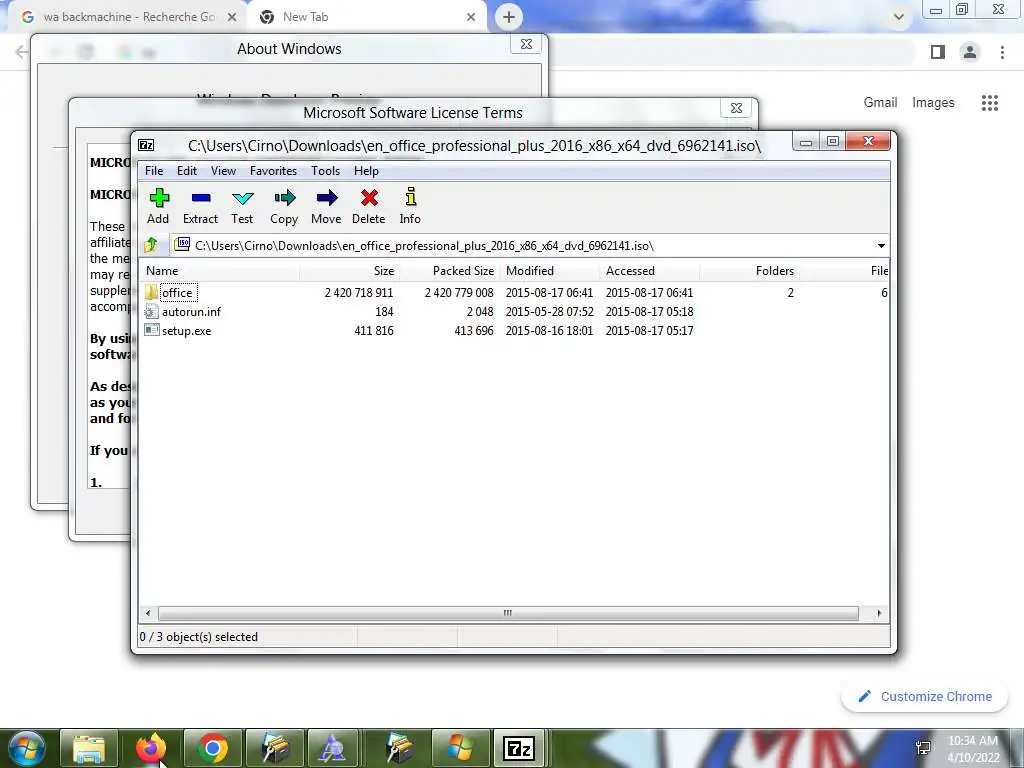Viewport: 1024px width, 768px height.
Task: Open the Help menu
Action: pos(366,170)
